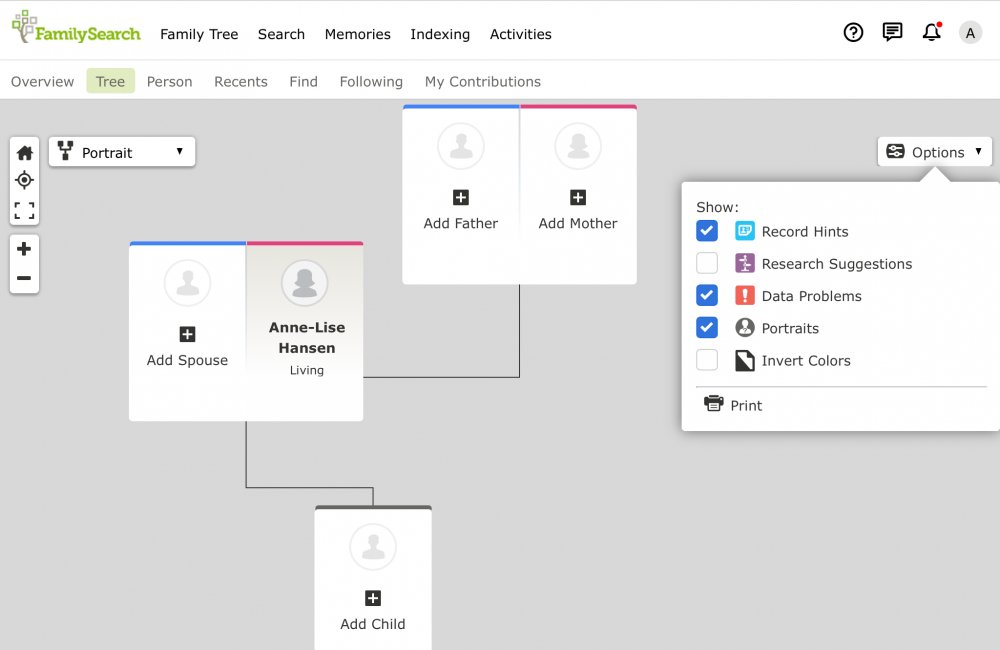Click the home icon in map controls
Image resolution: width=1000 pixels, height=650 pixels.
(24, 153)
